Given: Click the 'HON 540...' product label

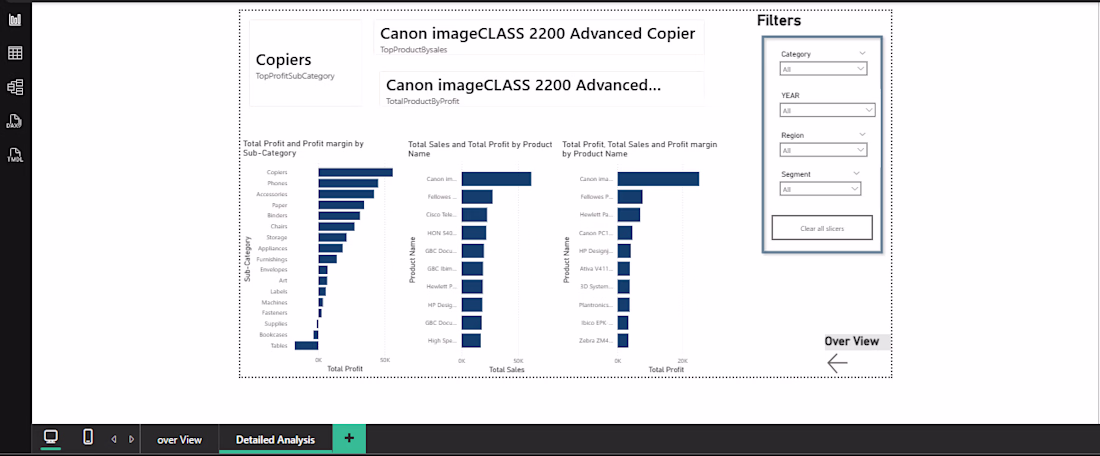Looking at the screenshot, I should coord(442,233).
